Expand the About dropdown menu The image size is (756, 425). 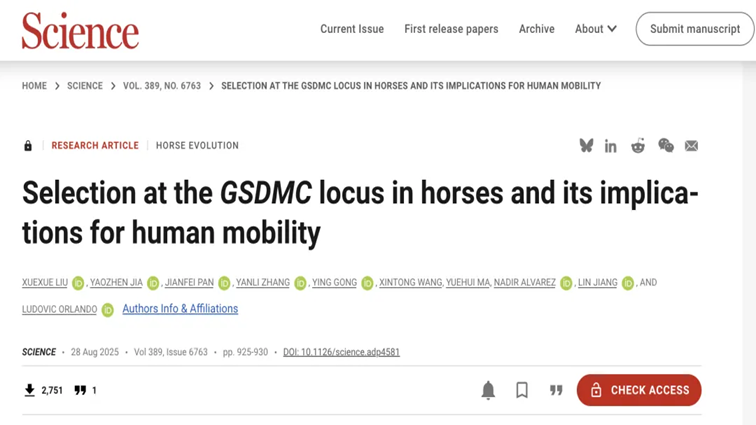(x=595, y=29)
